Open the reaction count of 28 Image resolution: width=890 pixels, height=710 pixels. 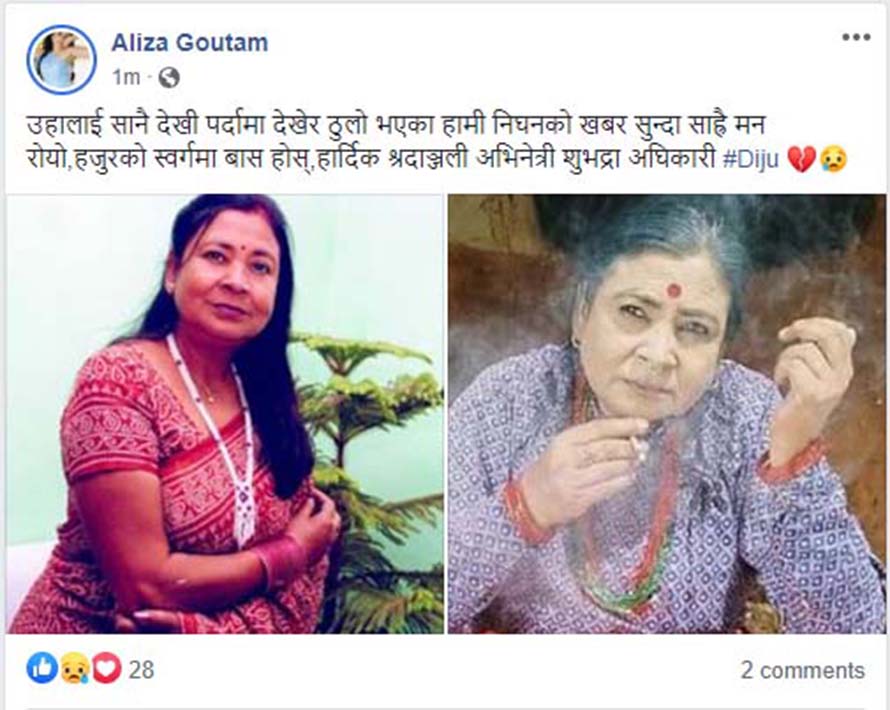tap(141, 670)
